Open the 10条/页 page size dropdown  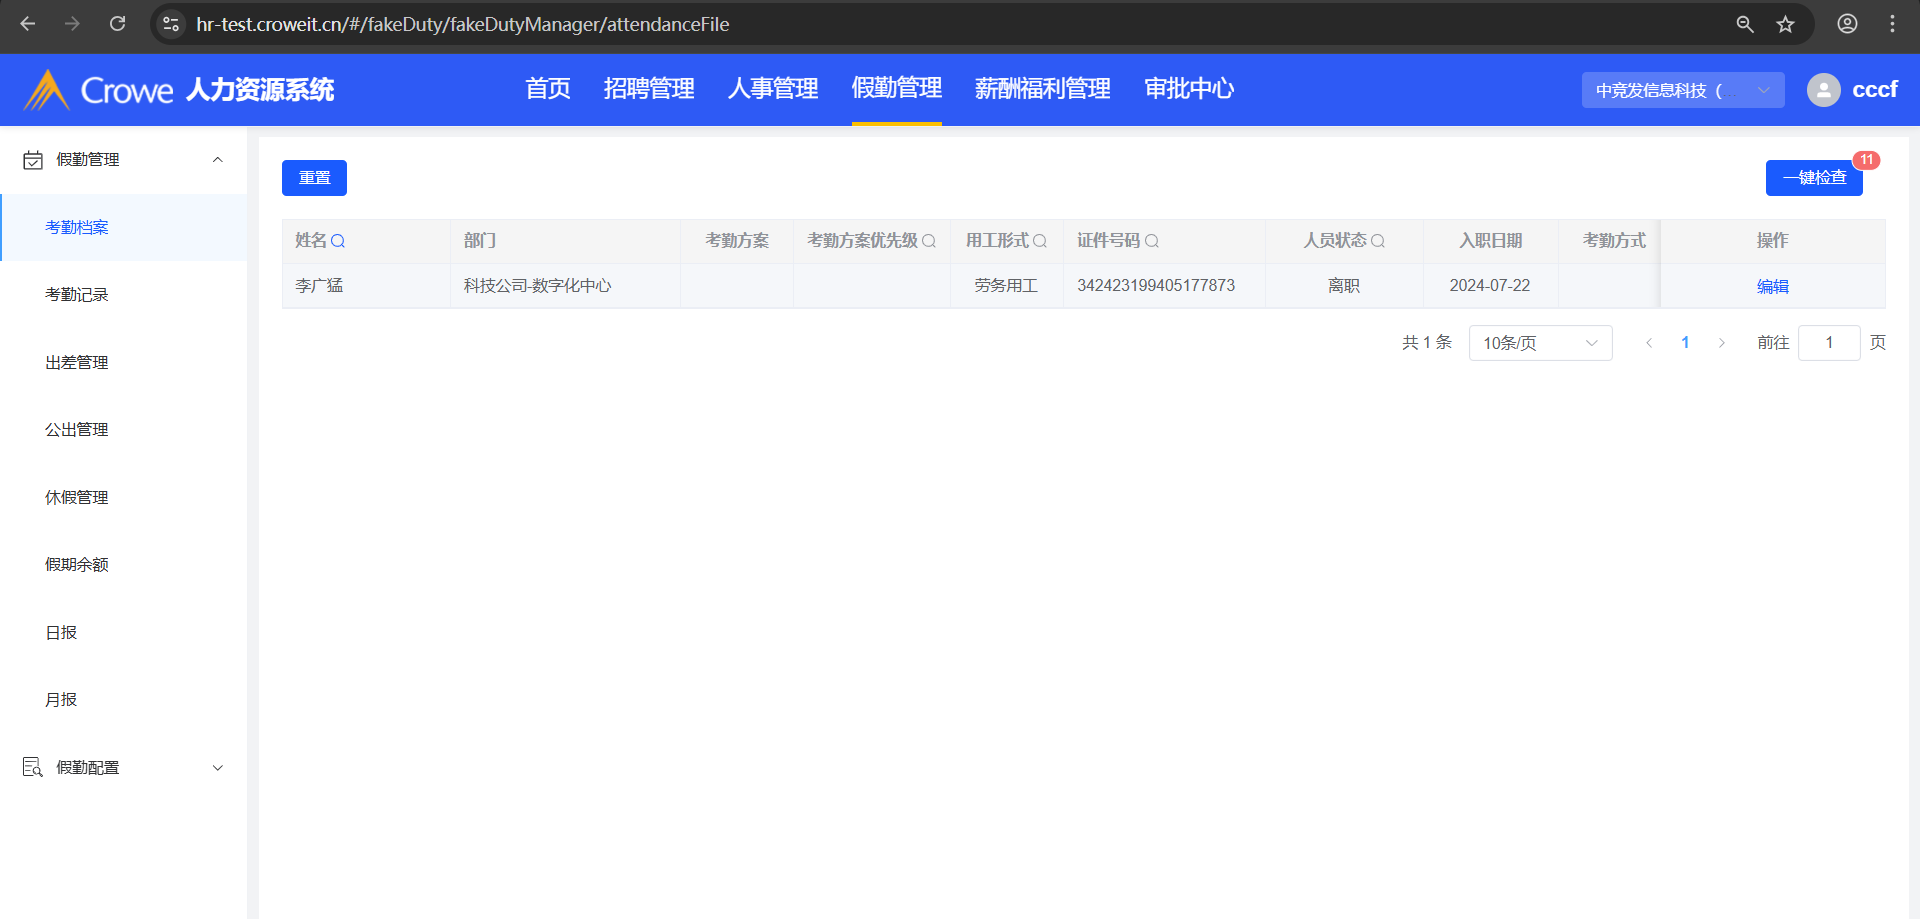[1540, 343]
